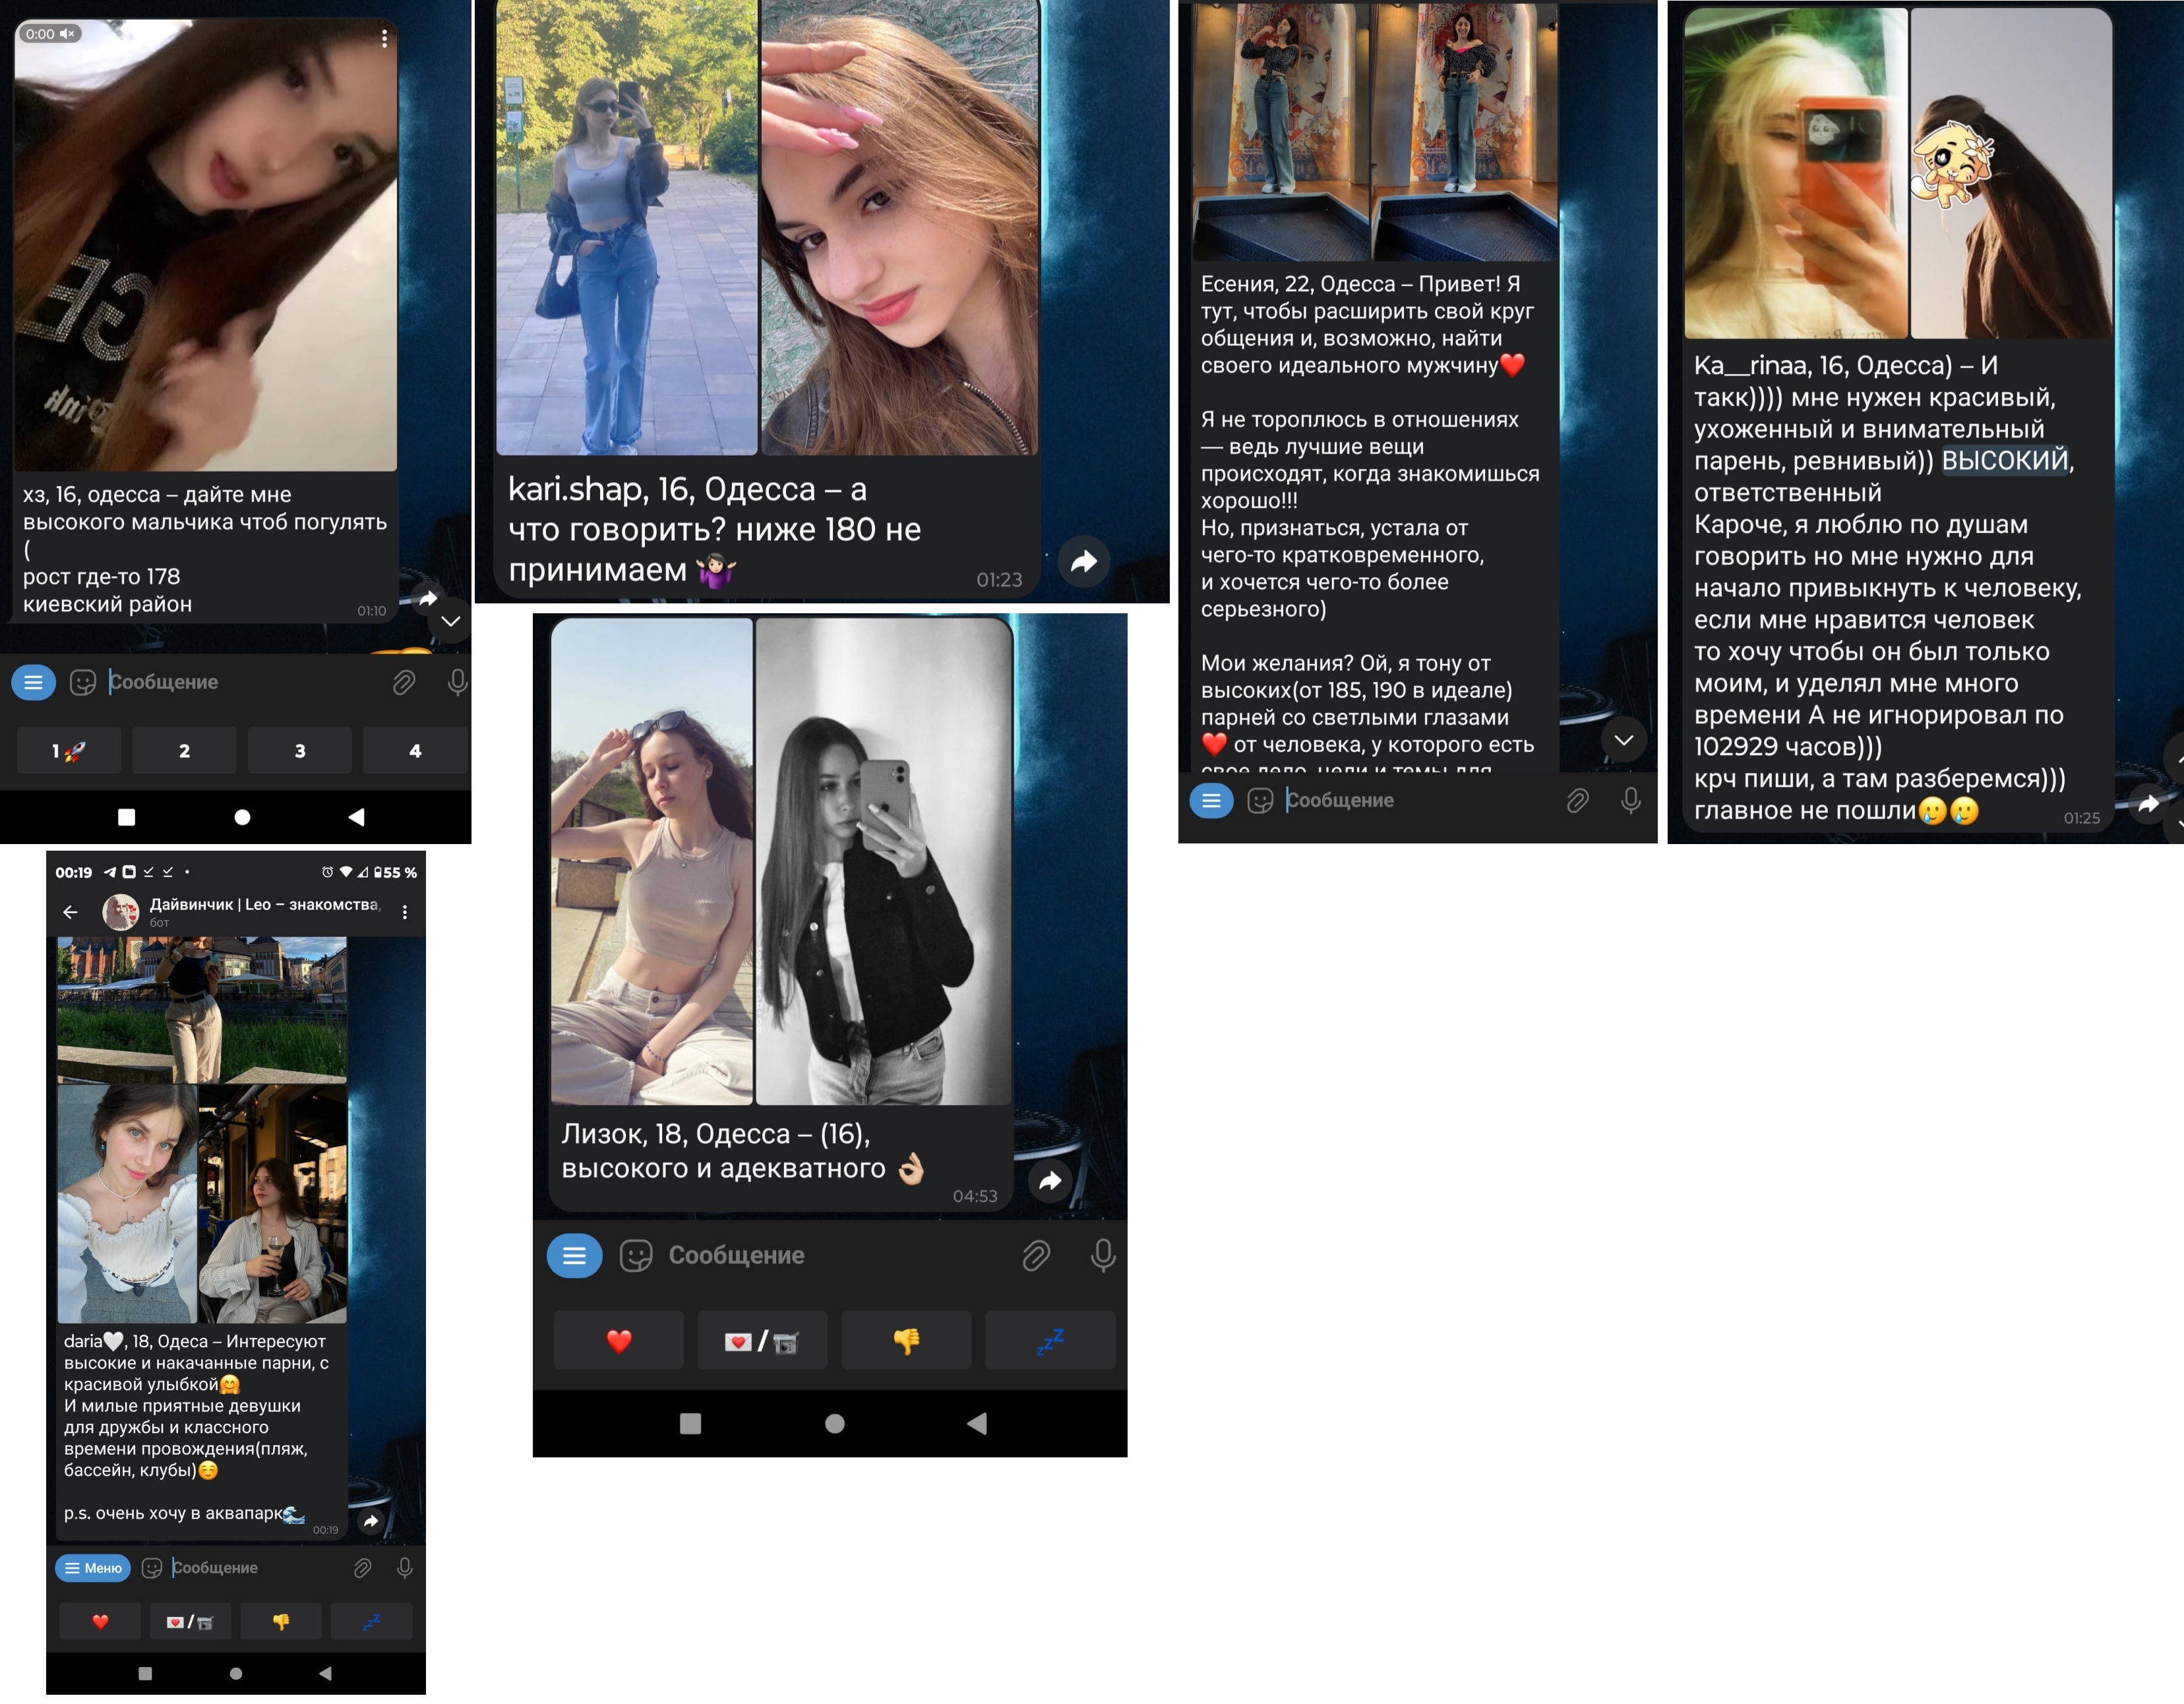
Task: Open three-dot menu in Дайвинчик chat header
Action: pos(404,912)
